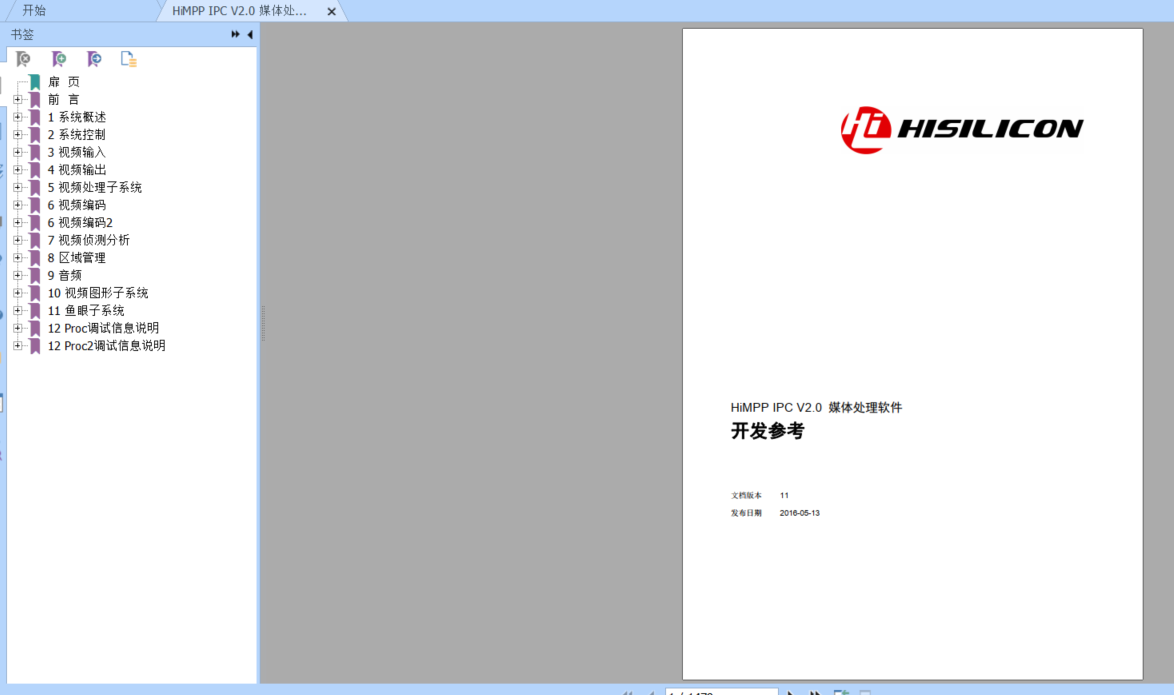Go to bookmark 7 视频侦测分析
Viewport: 1174px width, 695px height.
89,240
